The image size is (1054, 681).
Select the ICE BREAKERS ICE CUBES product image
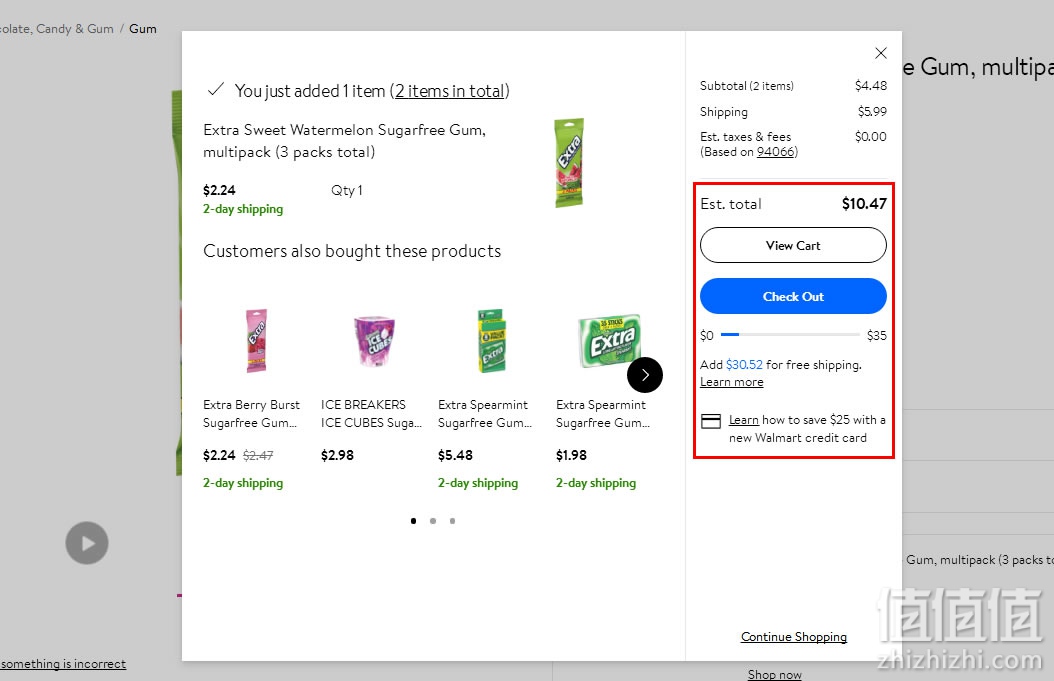coord(374,341)
